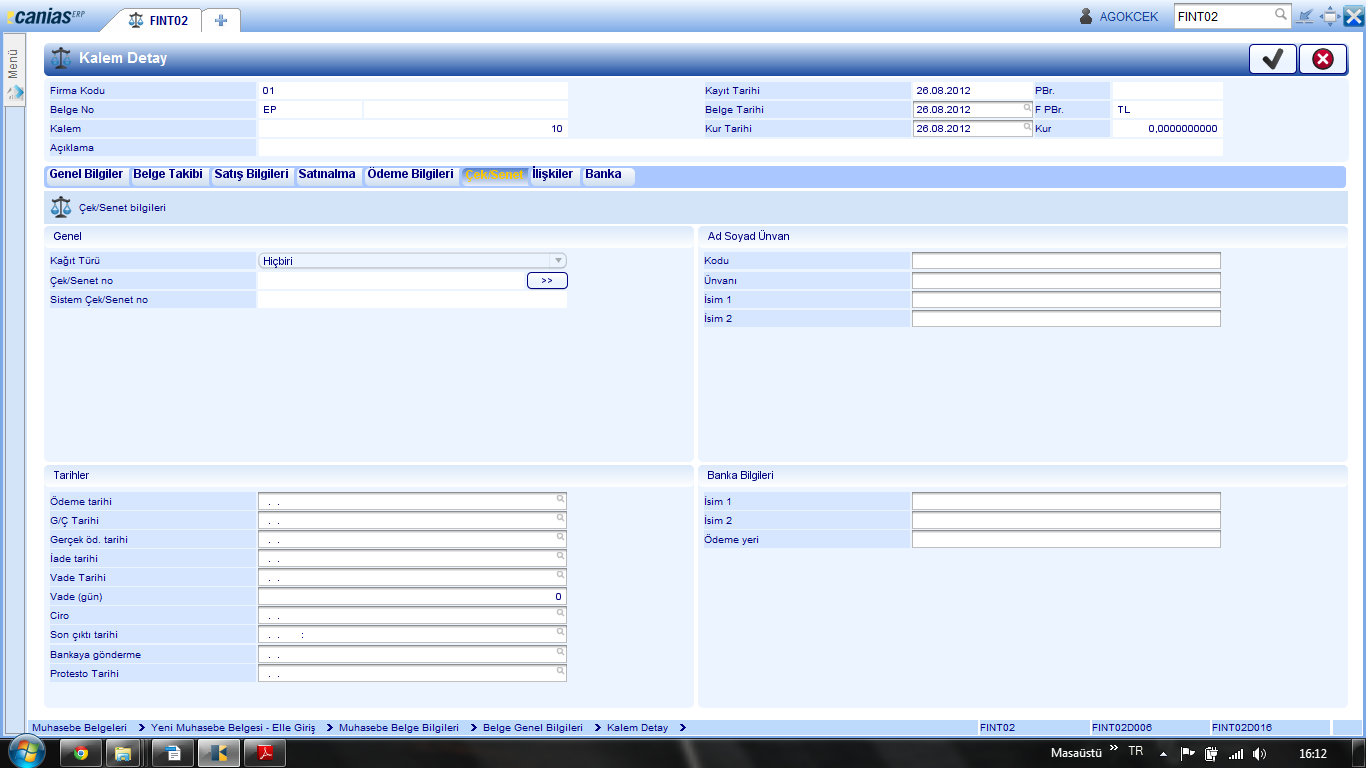This screenshot has width=1366, height=768.
Task: Click the TR language indicator
Action: coord(1136,751)
